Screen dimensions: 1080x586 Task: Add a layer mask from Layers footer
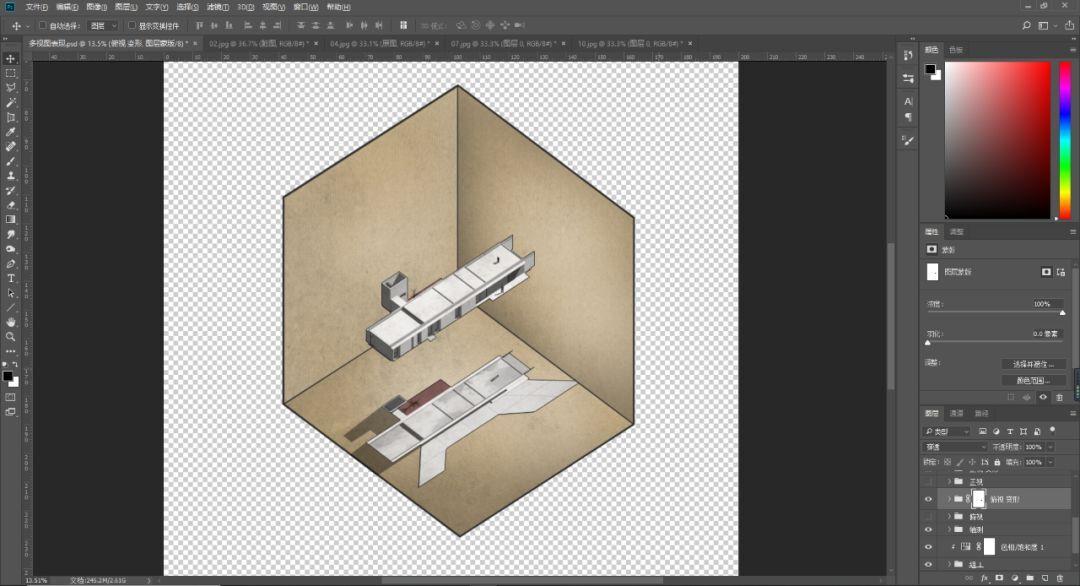[999, 578]
